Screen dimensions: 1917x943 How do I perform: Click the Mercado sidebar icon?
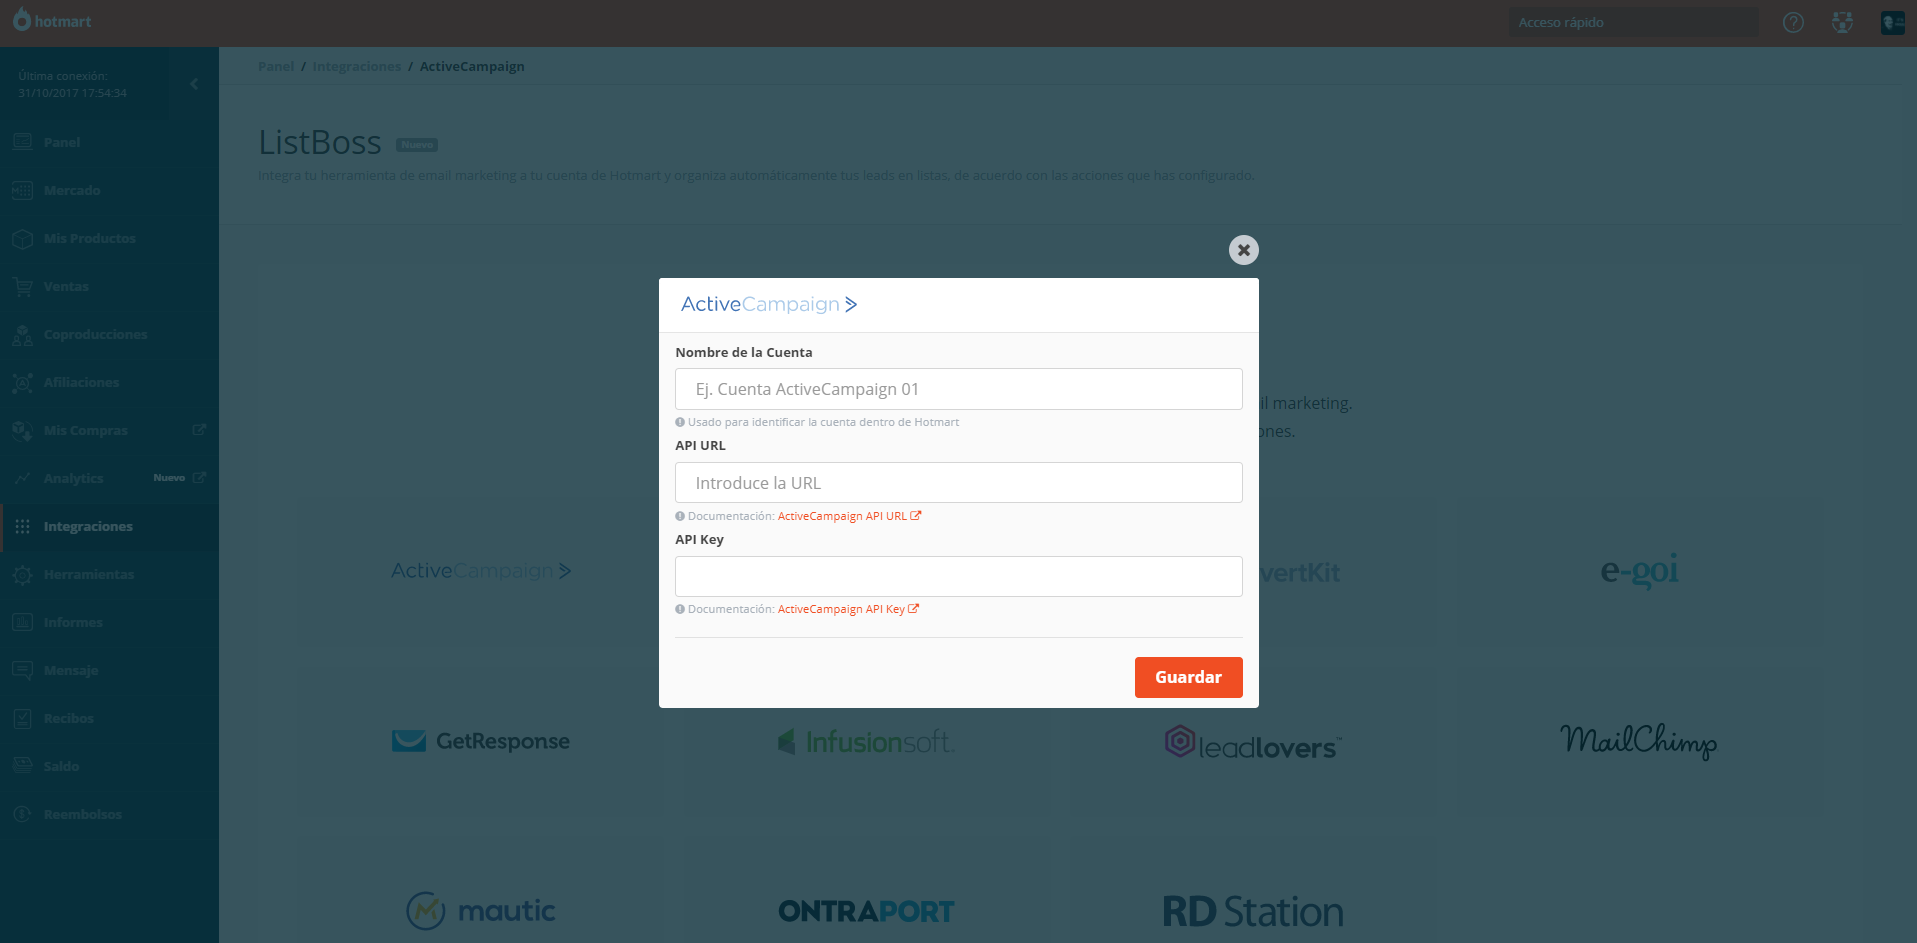click(x=22, y=190)
